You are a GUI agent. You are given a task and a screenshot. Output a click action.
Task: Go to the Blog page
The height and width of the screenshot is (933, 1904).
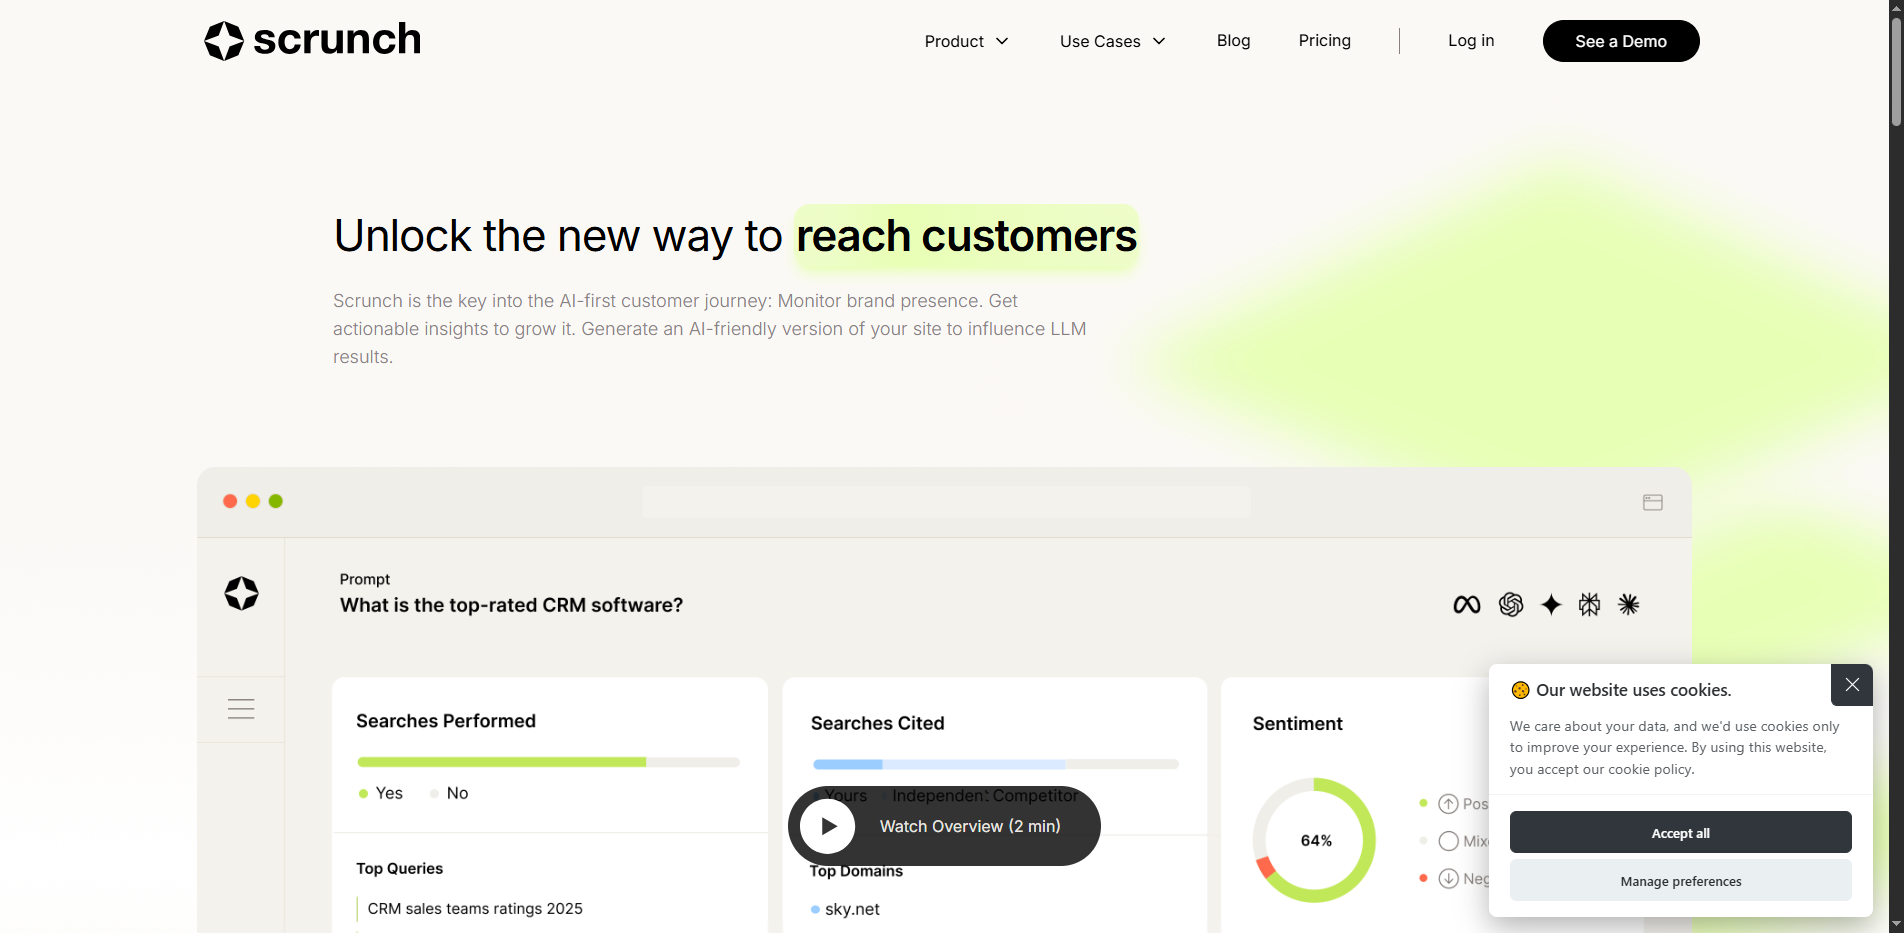coord(1233,40)
